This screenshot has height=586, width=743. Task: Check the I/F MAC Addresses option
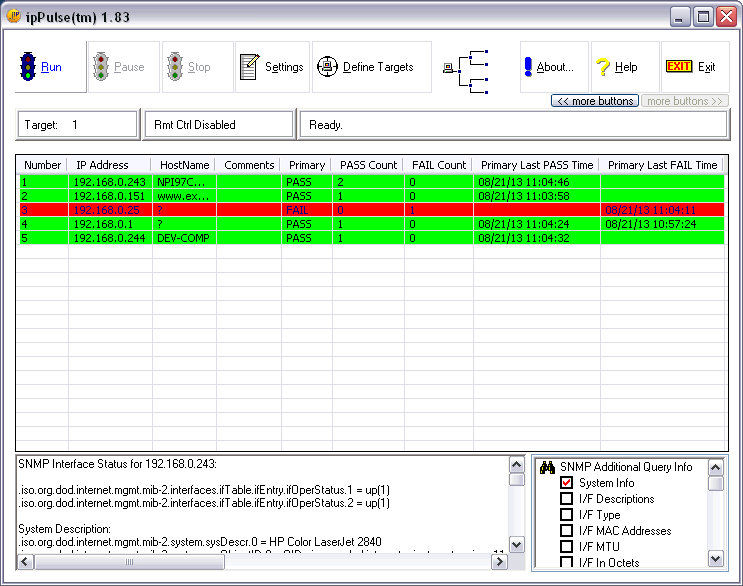567,531
